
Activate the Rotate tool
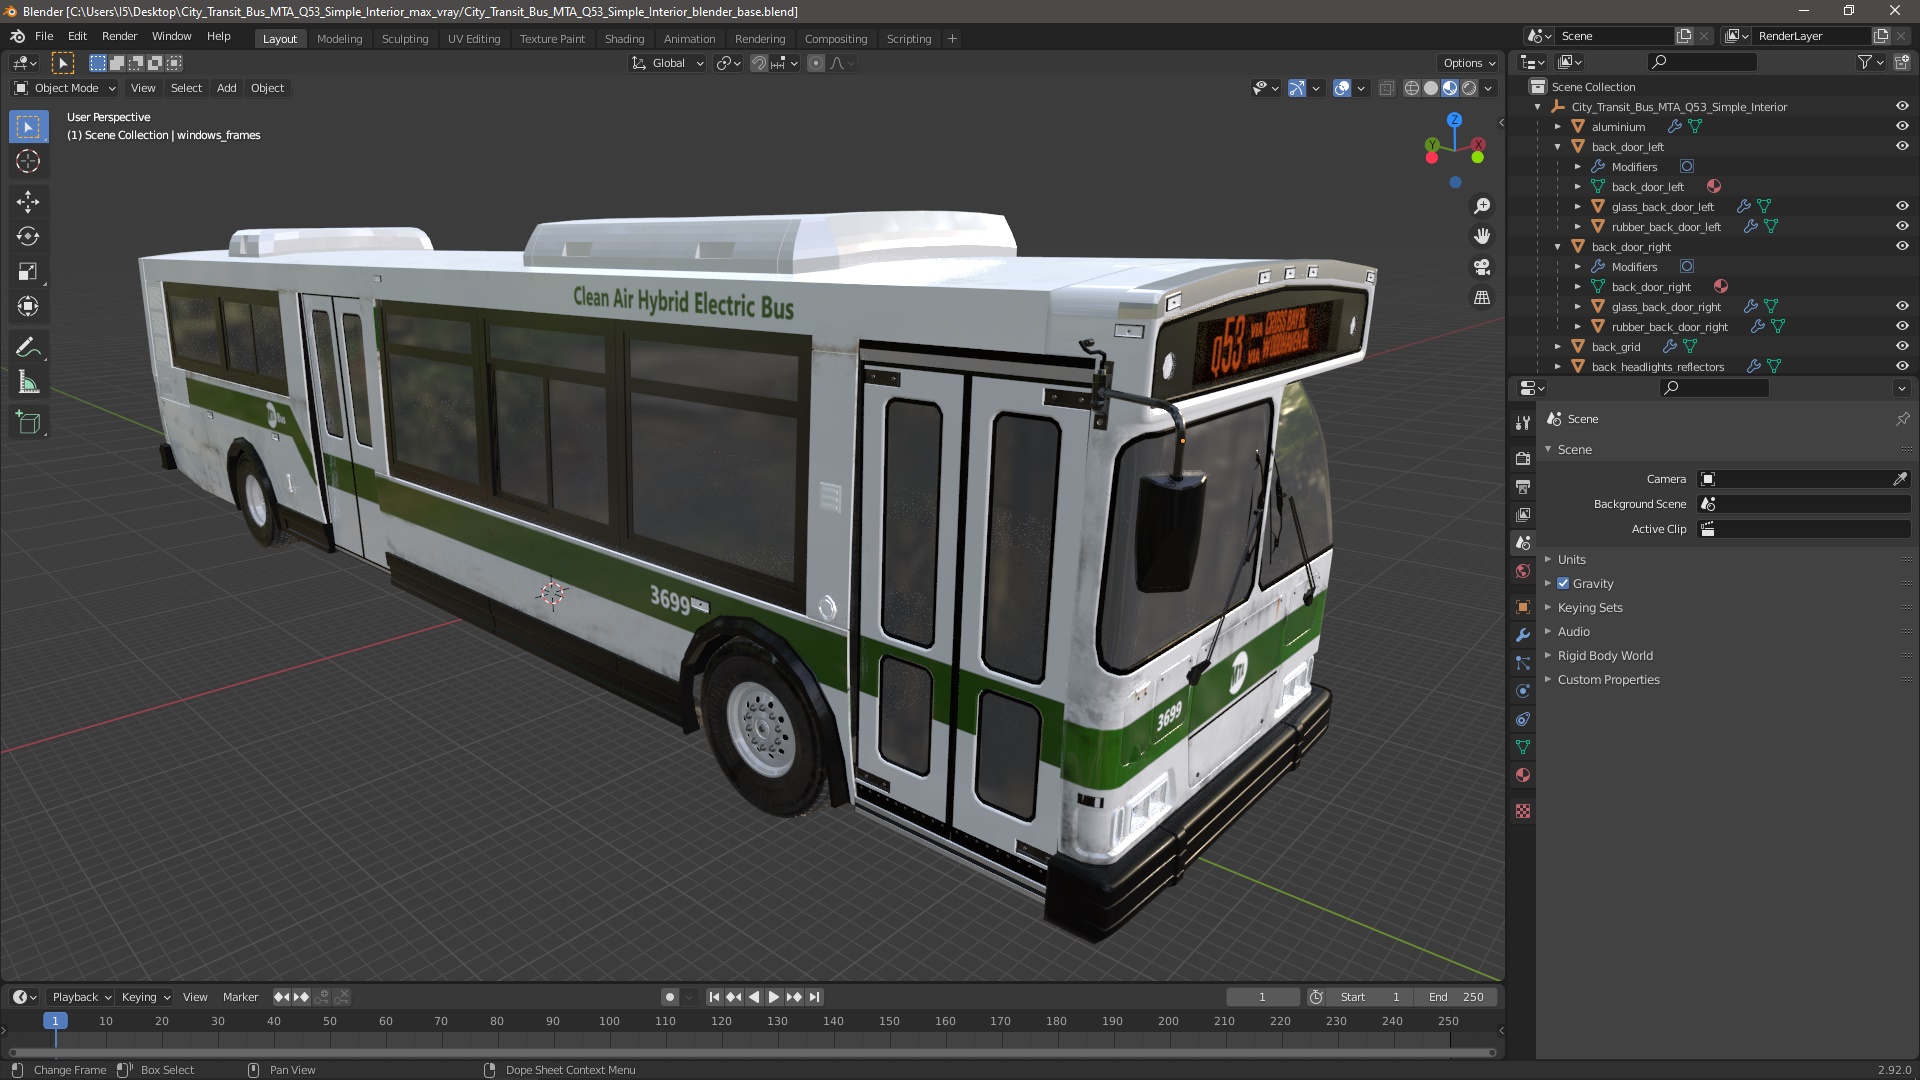(x=28, y=237)
